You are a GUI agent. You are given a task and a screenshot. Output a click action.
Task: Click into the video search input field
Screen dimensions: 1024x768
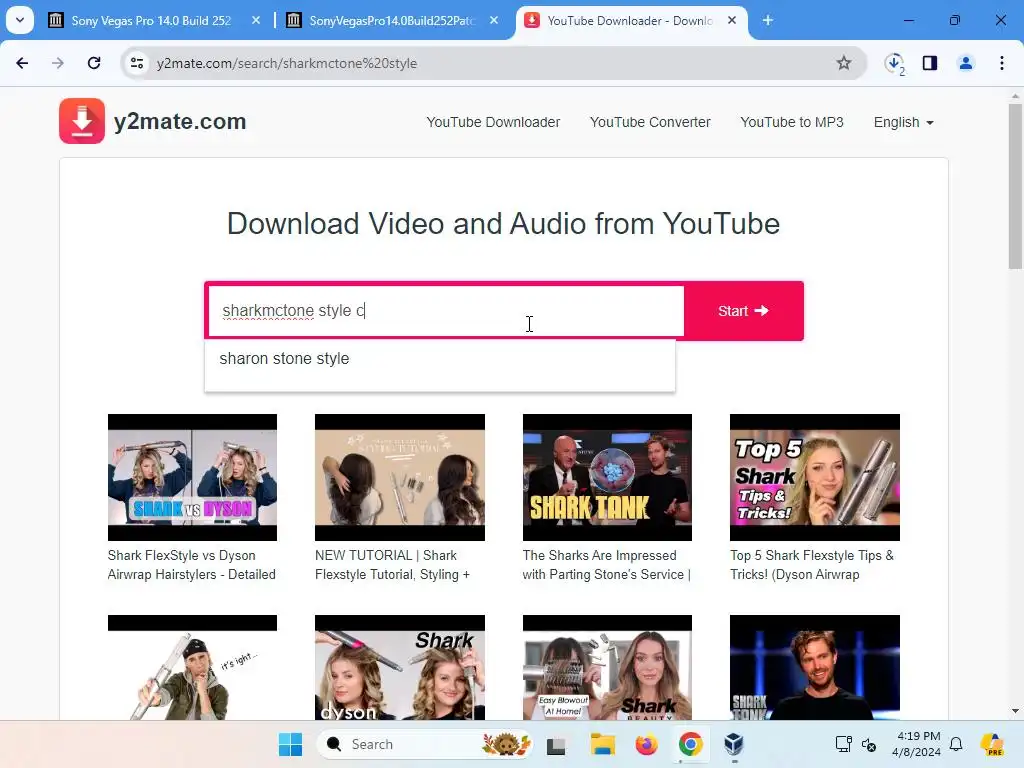pos(446,311)
